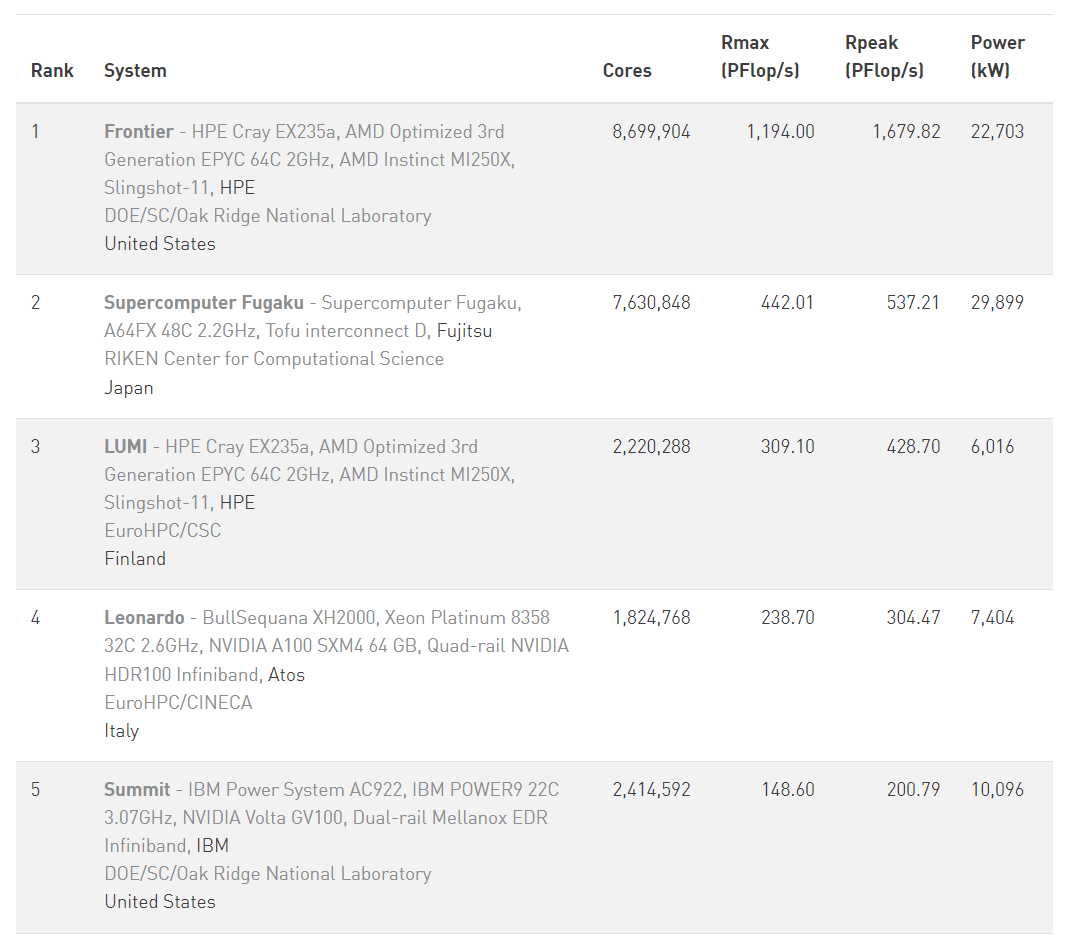
Task: Click rank number 1
Action: [35, 131]
